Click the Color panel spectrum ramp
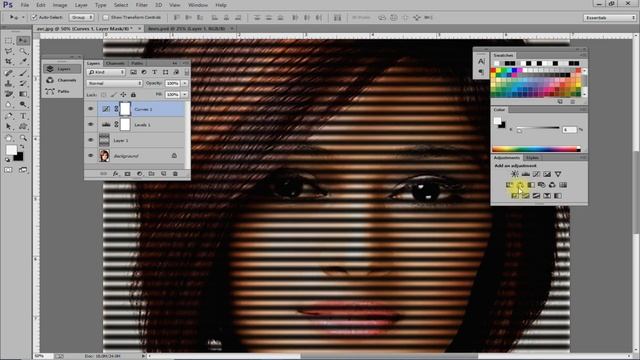Image resolution: width=640 pixels, height=360 pixels. 536,149
